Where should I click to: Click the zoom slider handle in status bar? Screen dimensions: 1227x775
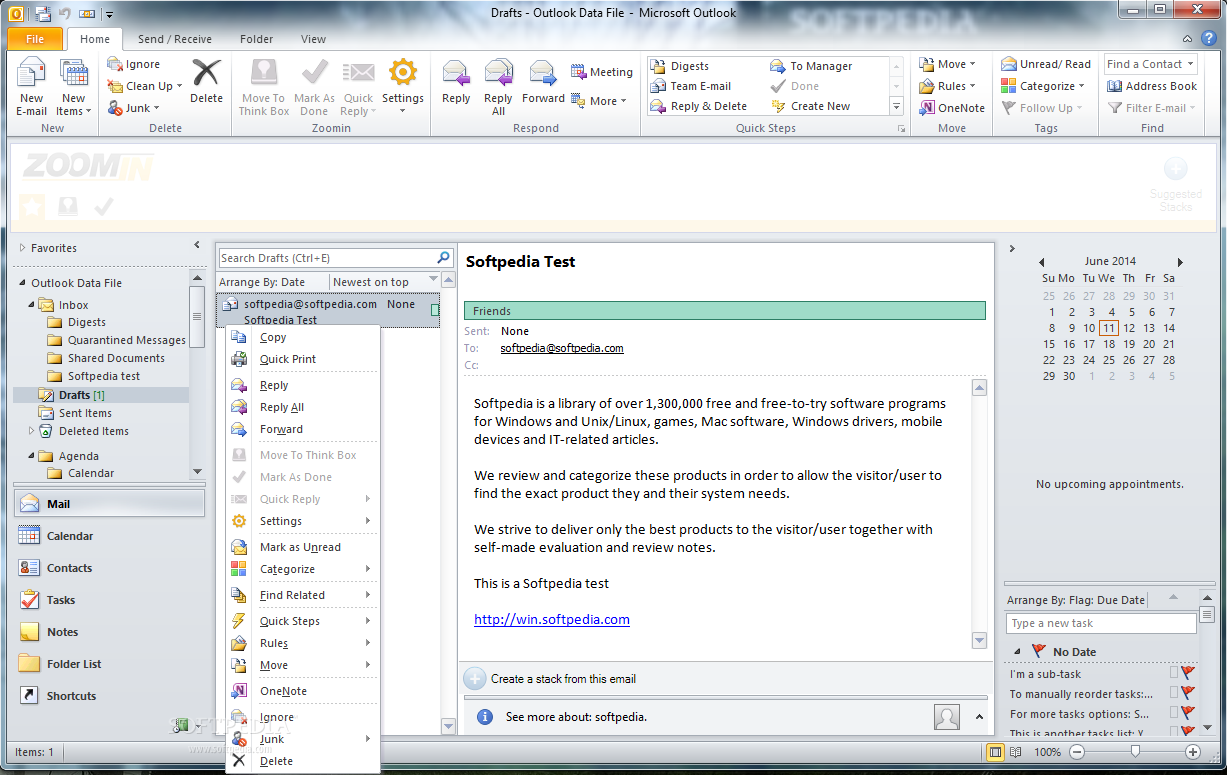point(1134,751)
